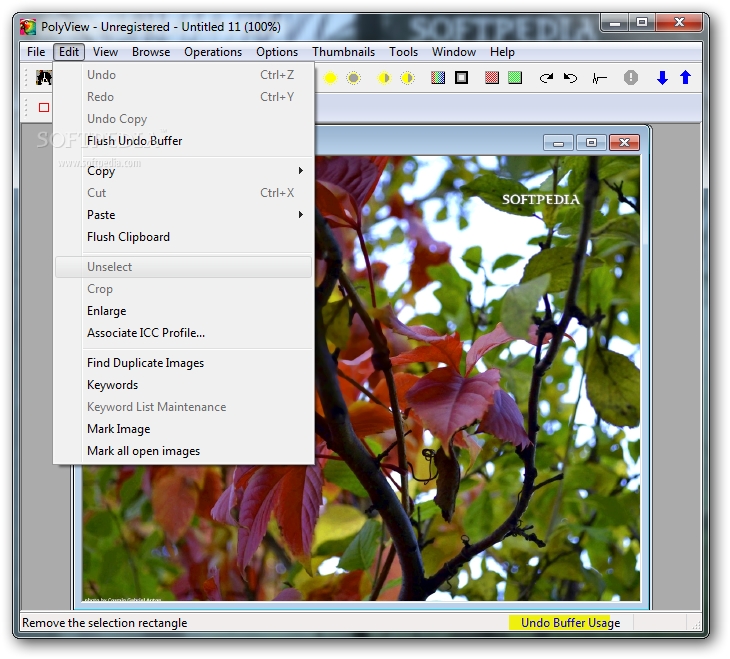Click disabled Keyword List Maintenance entry
The image size is (730, 659).
tap(184, 407)
